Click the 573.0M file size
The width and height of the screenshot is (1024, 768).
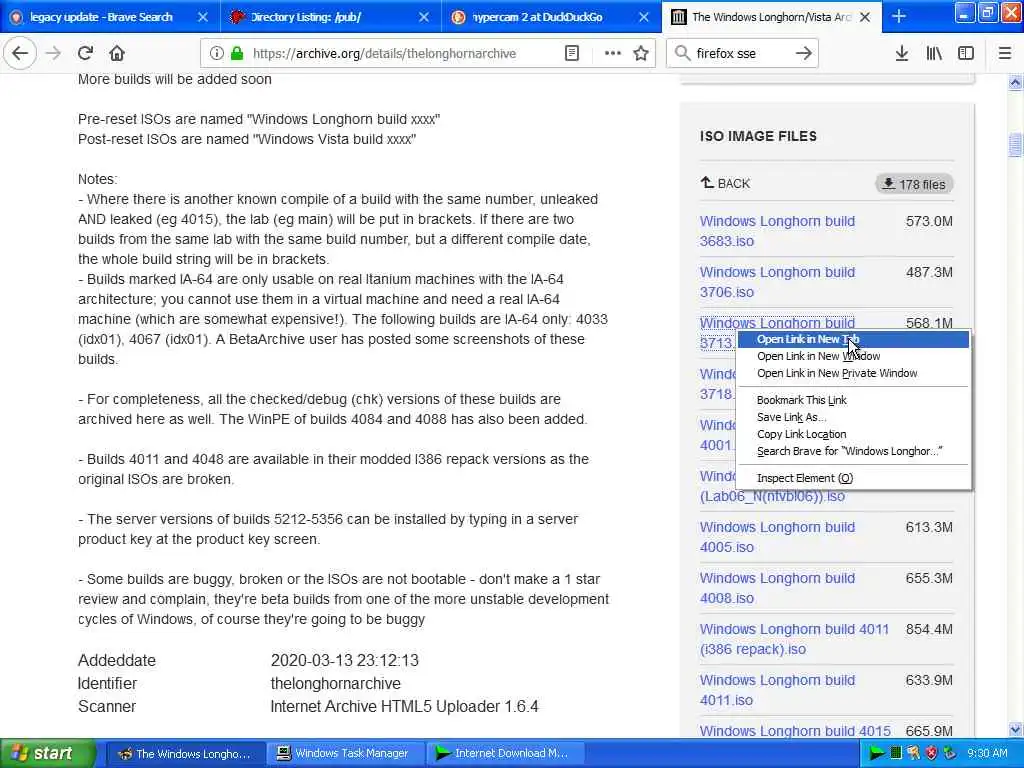(929, 221)
